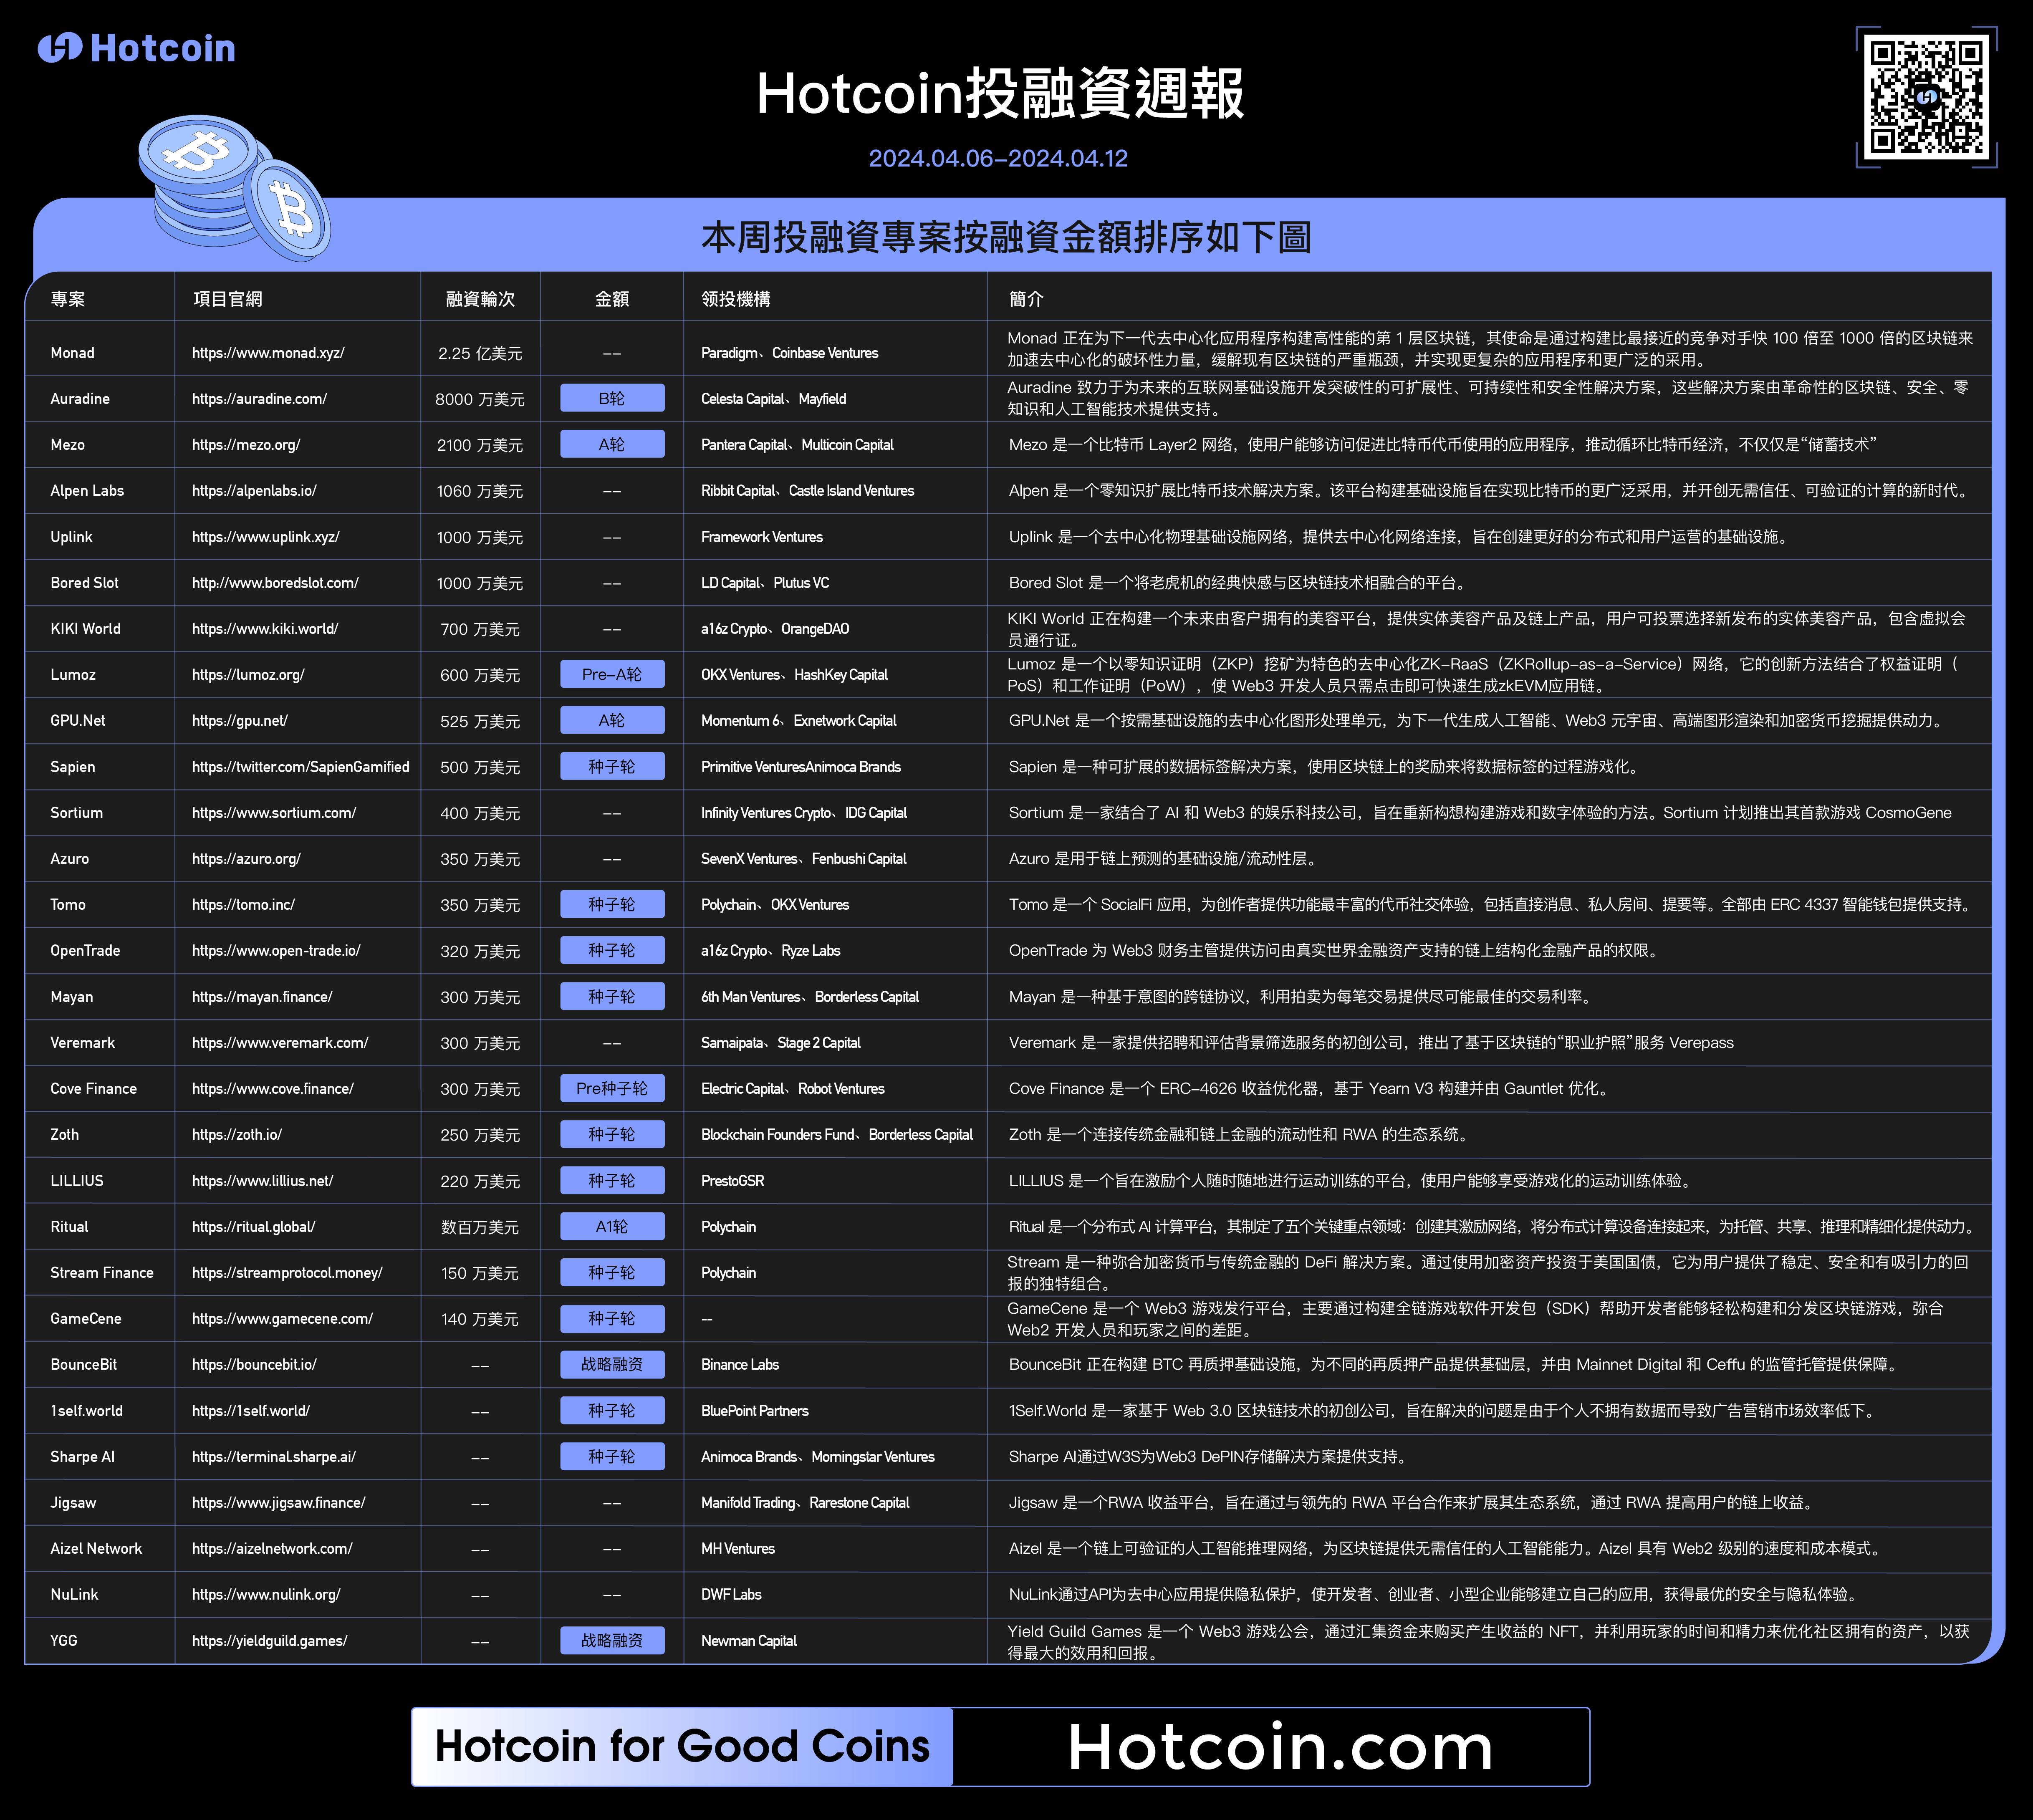
Task: Click the 种子轮 badge in Sharpe AI row
Action: (612, 1456)
